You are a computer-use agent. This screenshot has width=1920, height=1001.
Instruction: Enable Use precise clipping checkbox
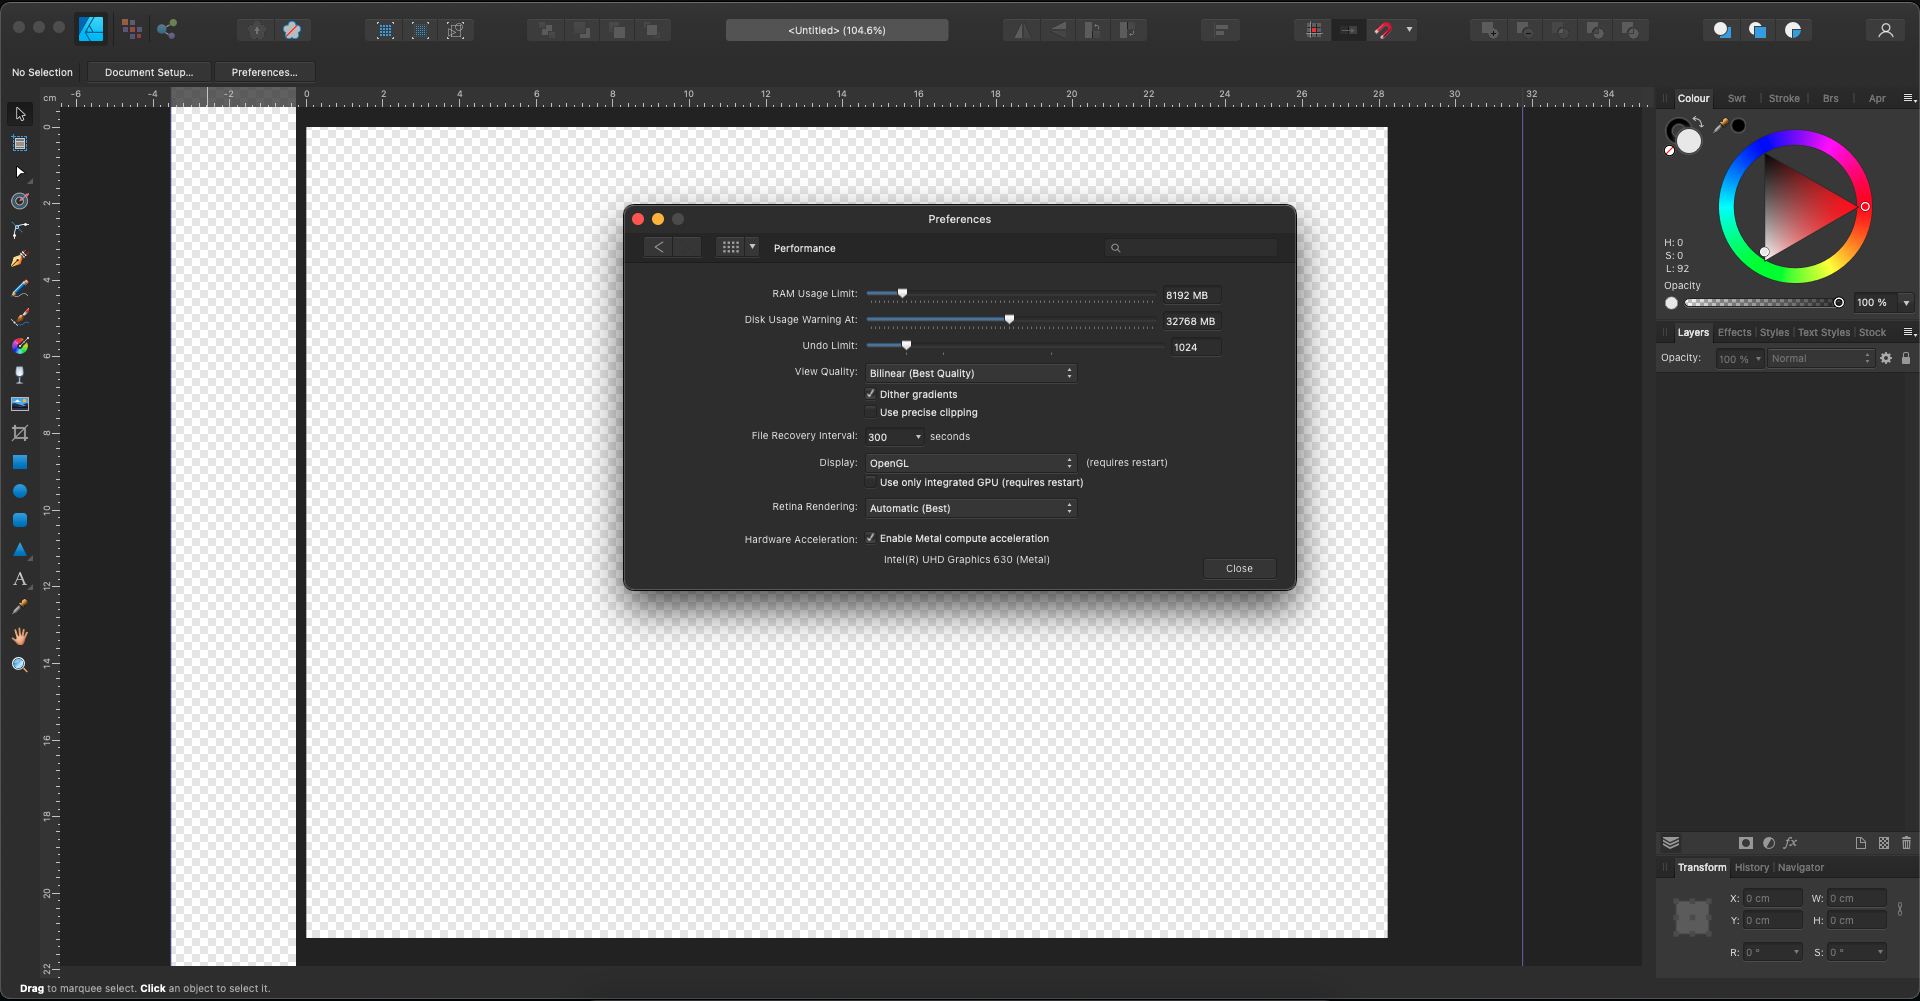(x=871, y=412)
